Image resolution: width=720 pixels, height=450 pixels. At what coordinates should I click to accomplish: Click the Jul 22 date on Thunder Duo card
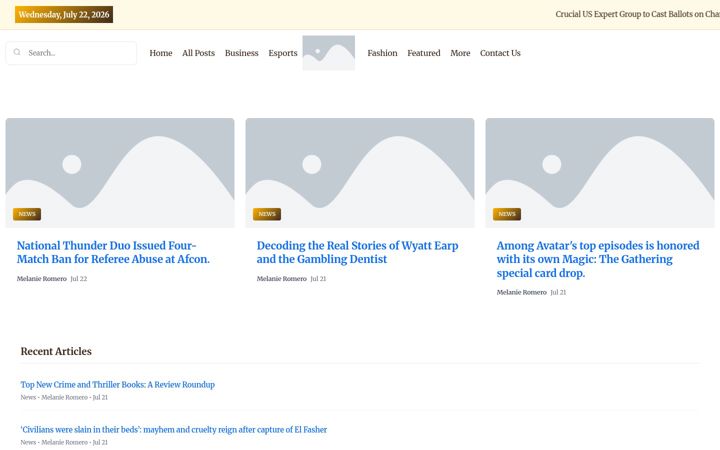[79, 279]
